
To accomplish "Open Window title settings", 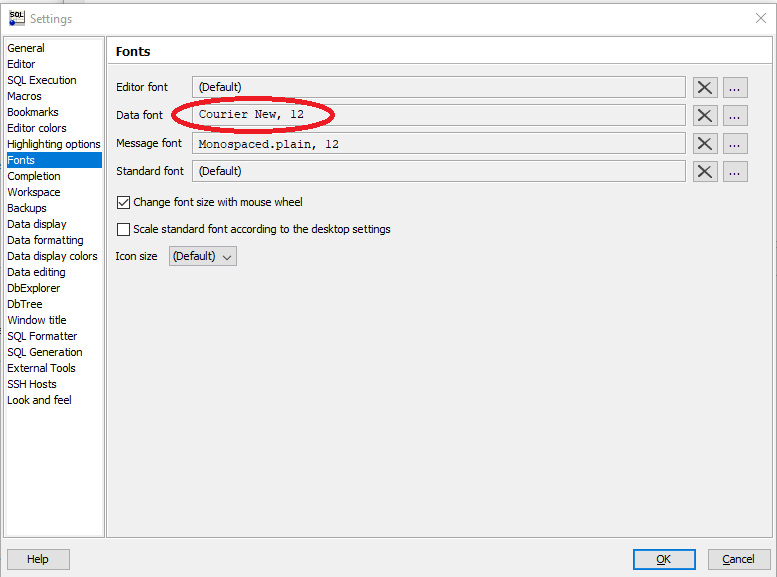I will pyautogui.click(x=54, y=320).
